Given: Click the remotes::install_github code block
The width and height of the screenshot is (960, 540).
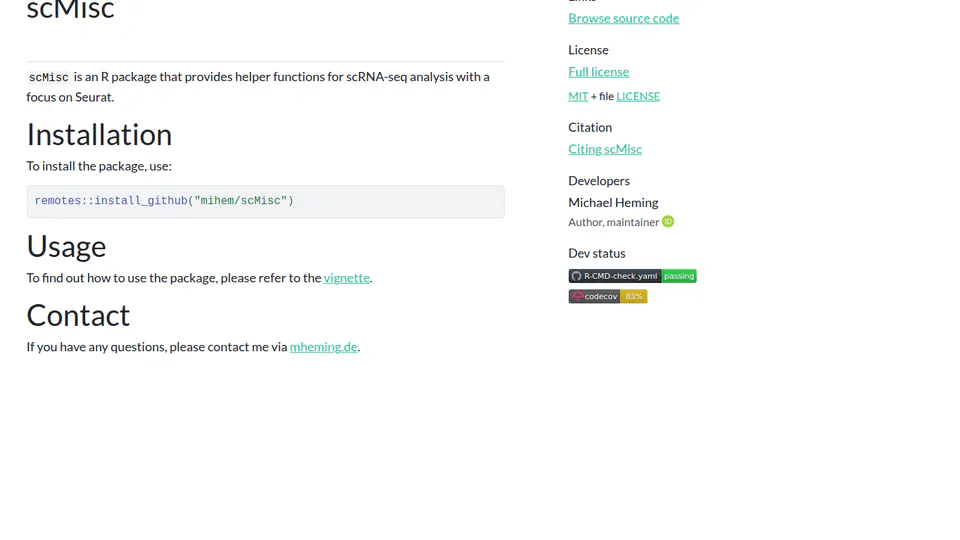Looking at the screenshot, I should [x=266, y=201].
